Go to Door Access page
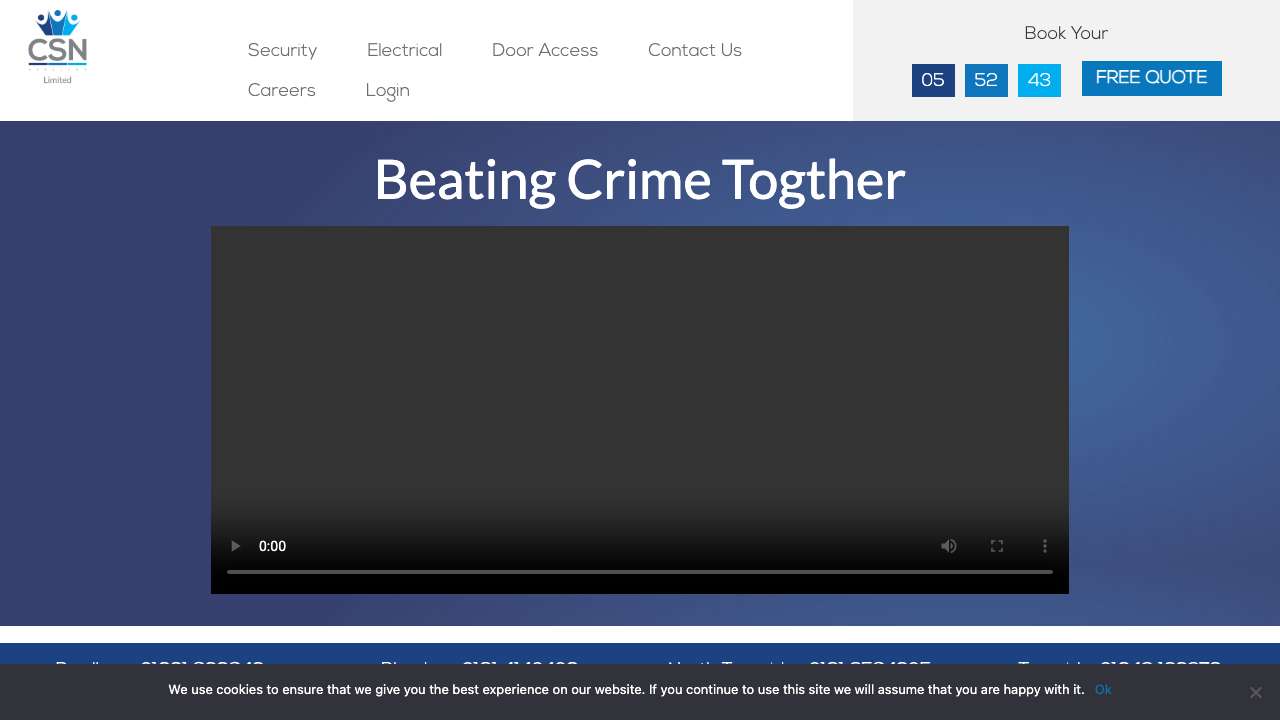1280x720 pixels. 545,51
